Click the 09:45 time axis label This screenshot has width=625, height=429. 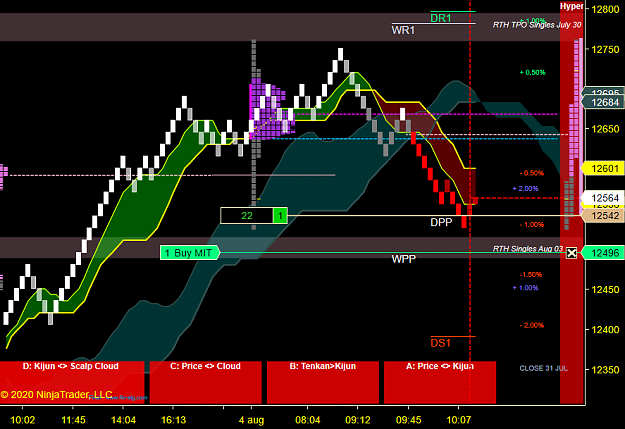pyautogui.click(x=408, y=420)
